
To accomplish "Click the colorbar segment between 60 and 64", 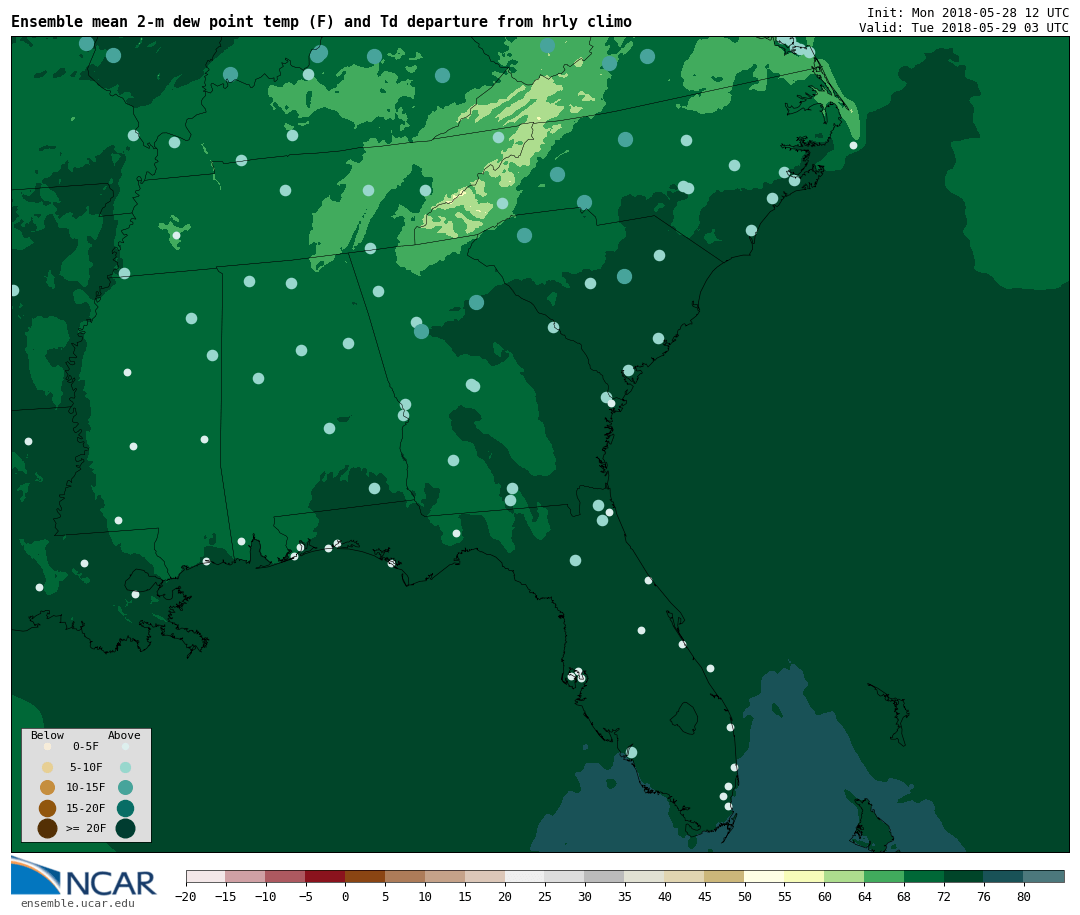I will [x=844, y=876].
